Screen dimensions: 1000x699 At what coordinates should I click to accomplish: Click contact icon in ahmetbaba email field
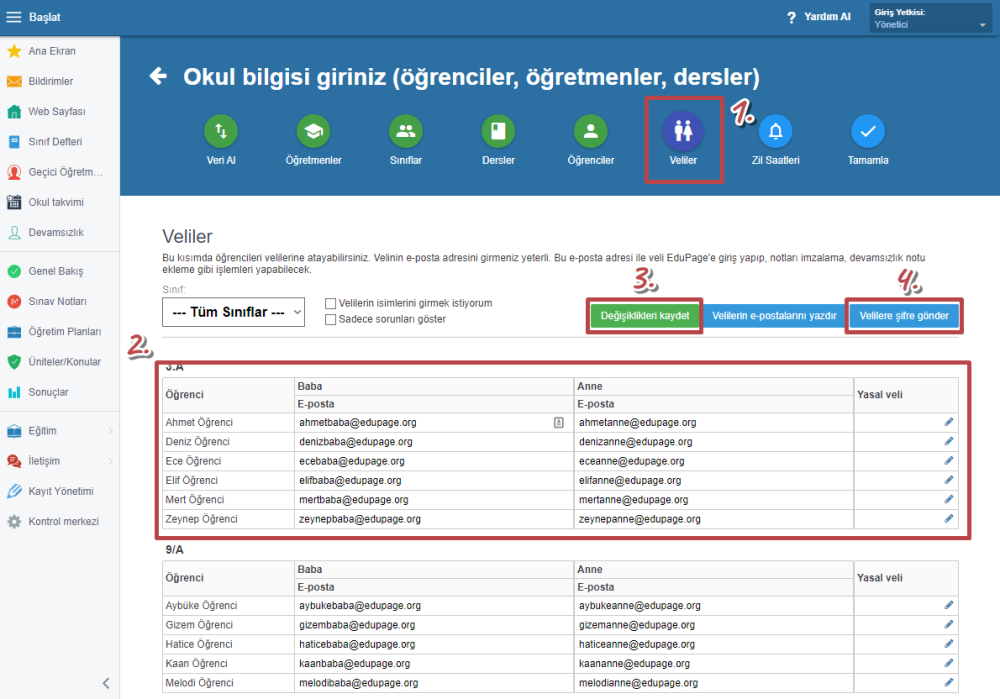pos(559,422)
